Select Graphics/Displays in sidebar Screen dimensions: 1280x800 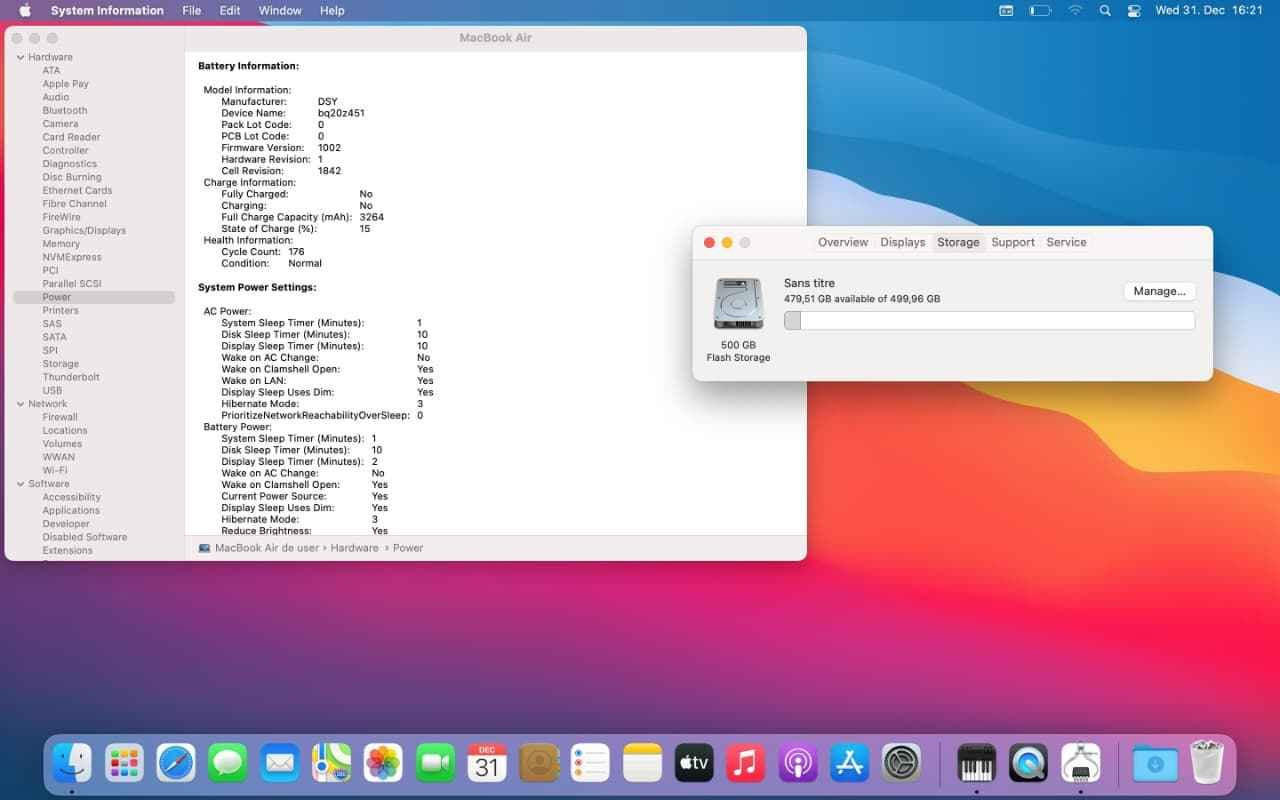tap(84, 231)
